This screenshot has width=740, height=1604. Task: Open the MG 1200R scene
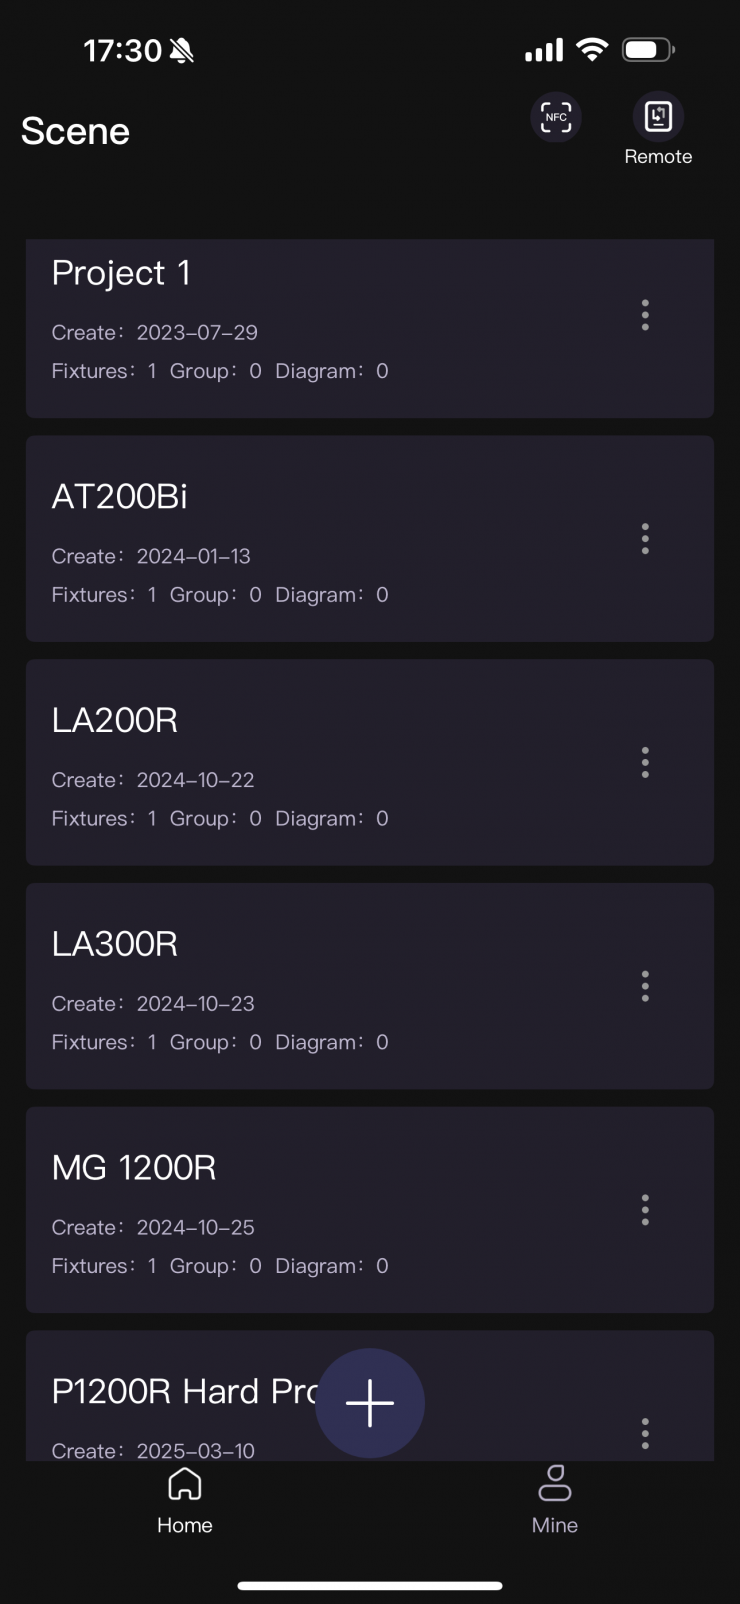[x=300, y=1211]
